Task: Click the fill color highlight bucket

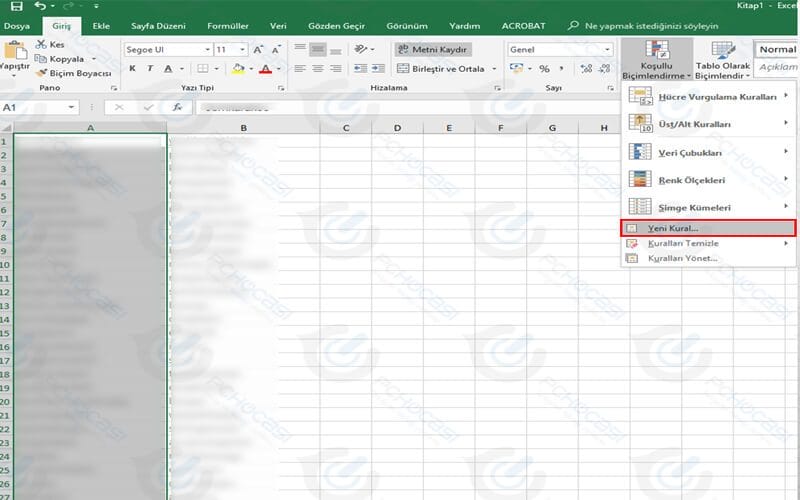Action: (x=237, y=69)
